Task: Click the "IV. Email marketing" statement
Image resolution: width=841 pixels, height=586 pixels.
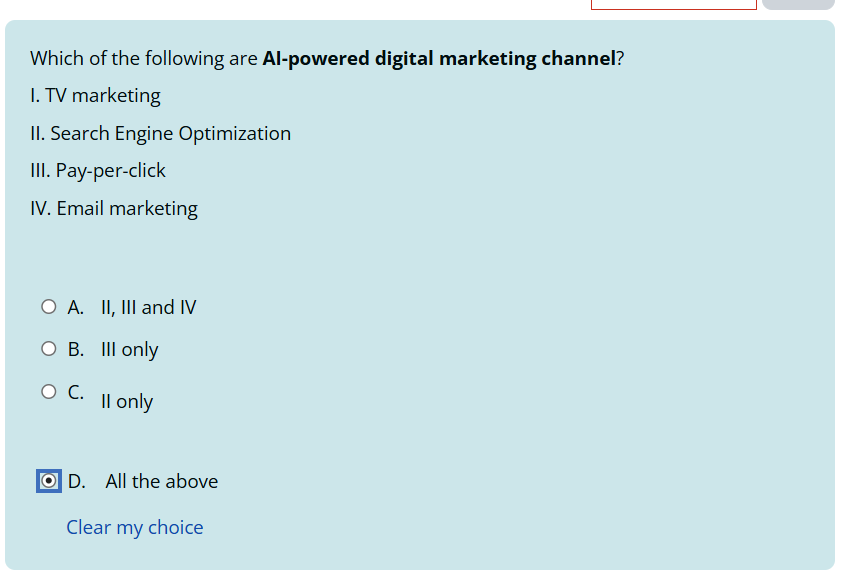Action: pos(114,209)
